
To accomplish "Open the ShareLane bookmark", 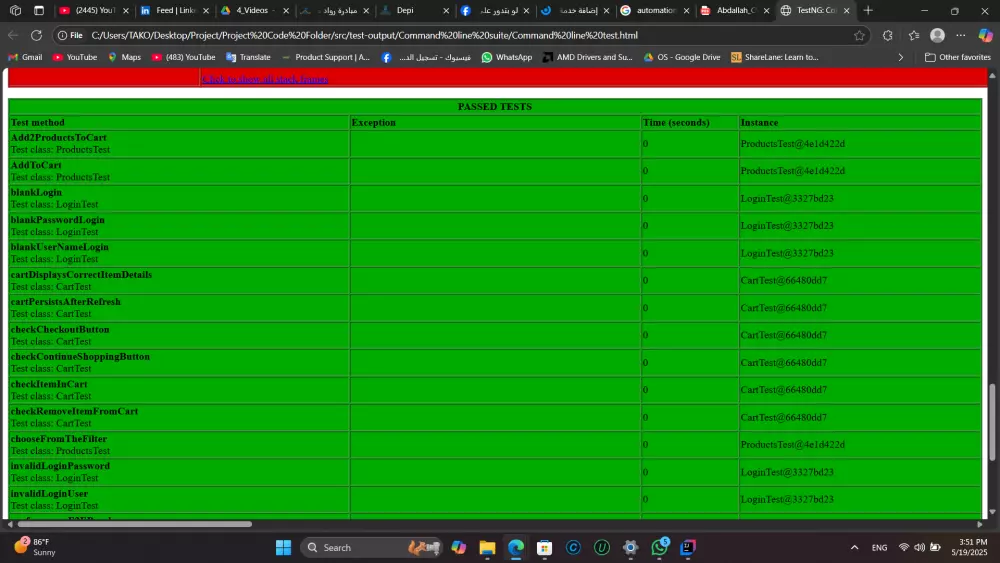I will click(x=775, y=57).
